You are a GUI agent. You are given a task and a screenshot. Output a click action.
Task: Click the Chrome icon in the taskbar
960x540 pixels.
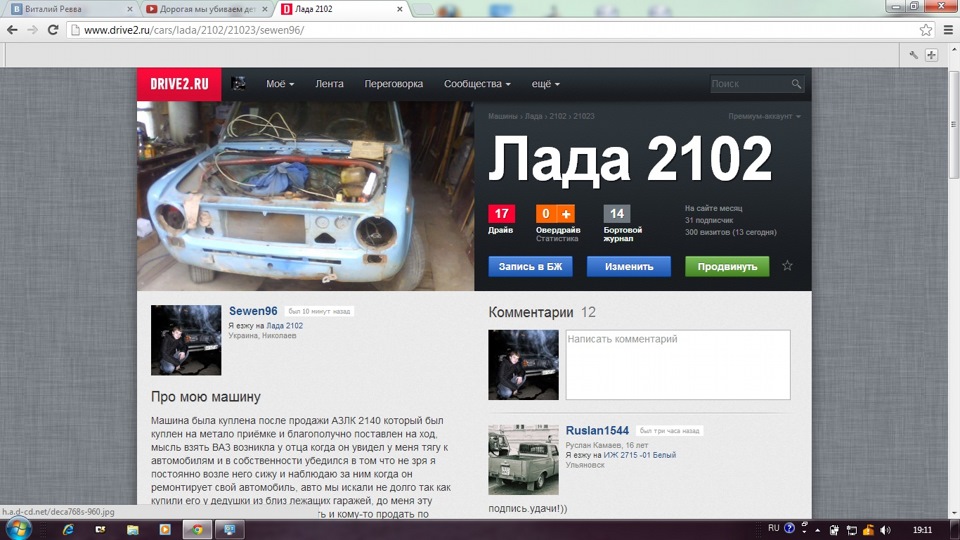coord(197,529)
